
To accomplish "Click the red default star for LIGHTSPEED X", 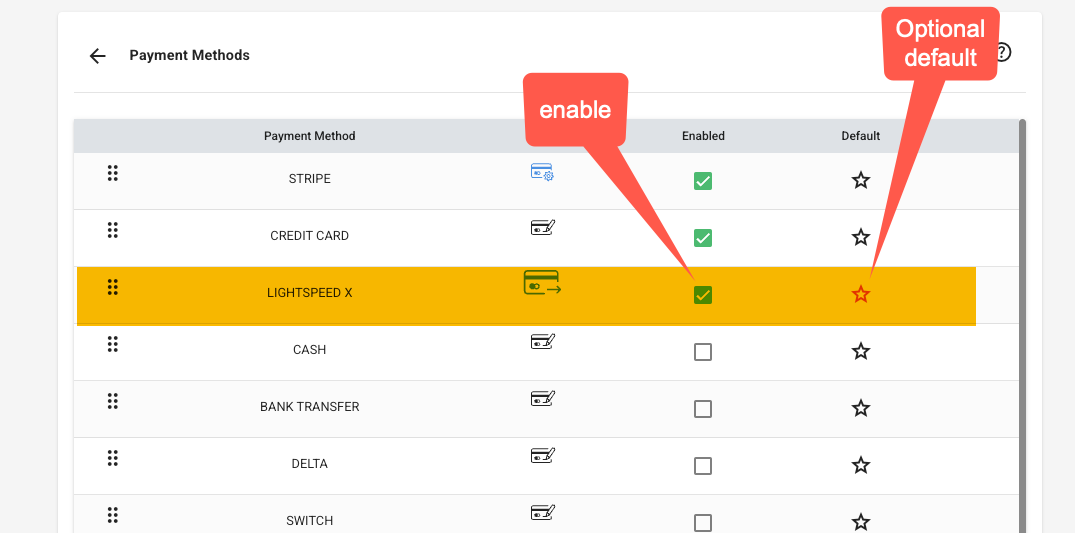I will pyautogui.click(x=861, y=294).
